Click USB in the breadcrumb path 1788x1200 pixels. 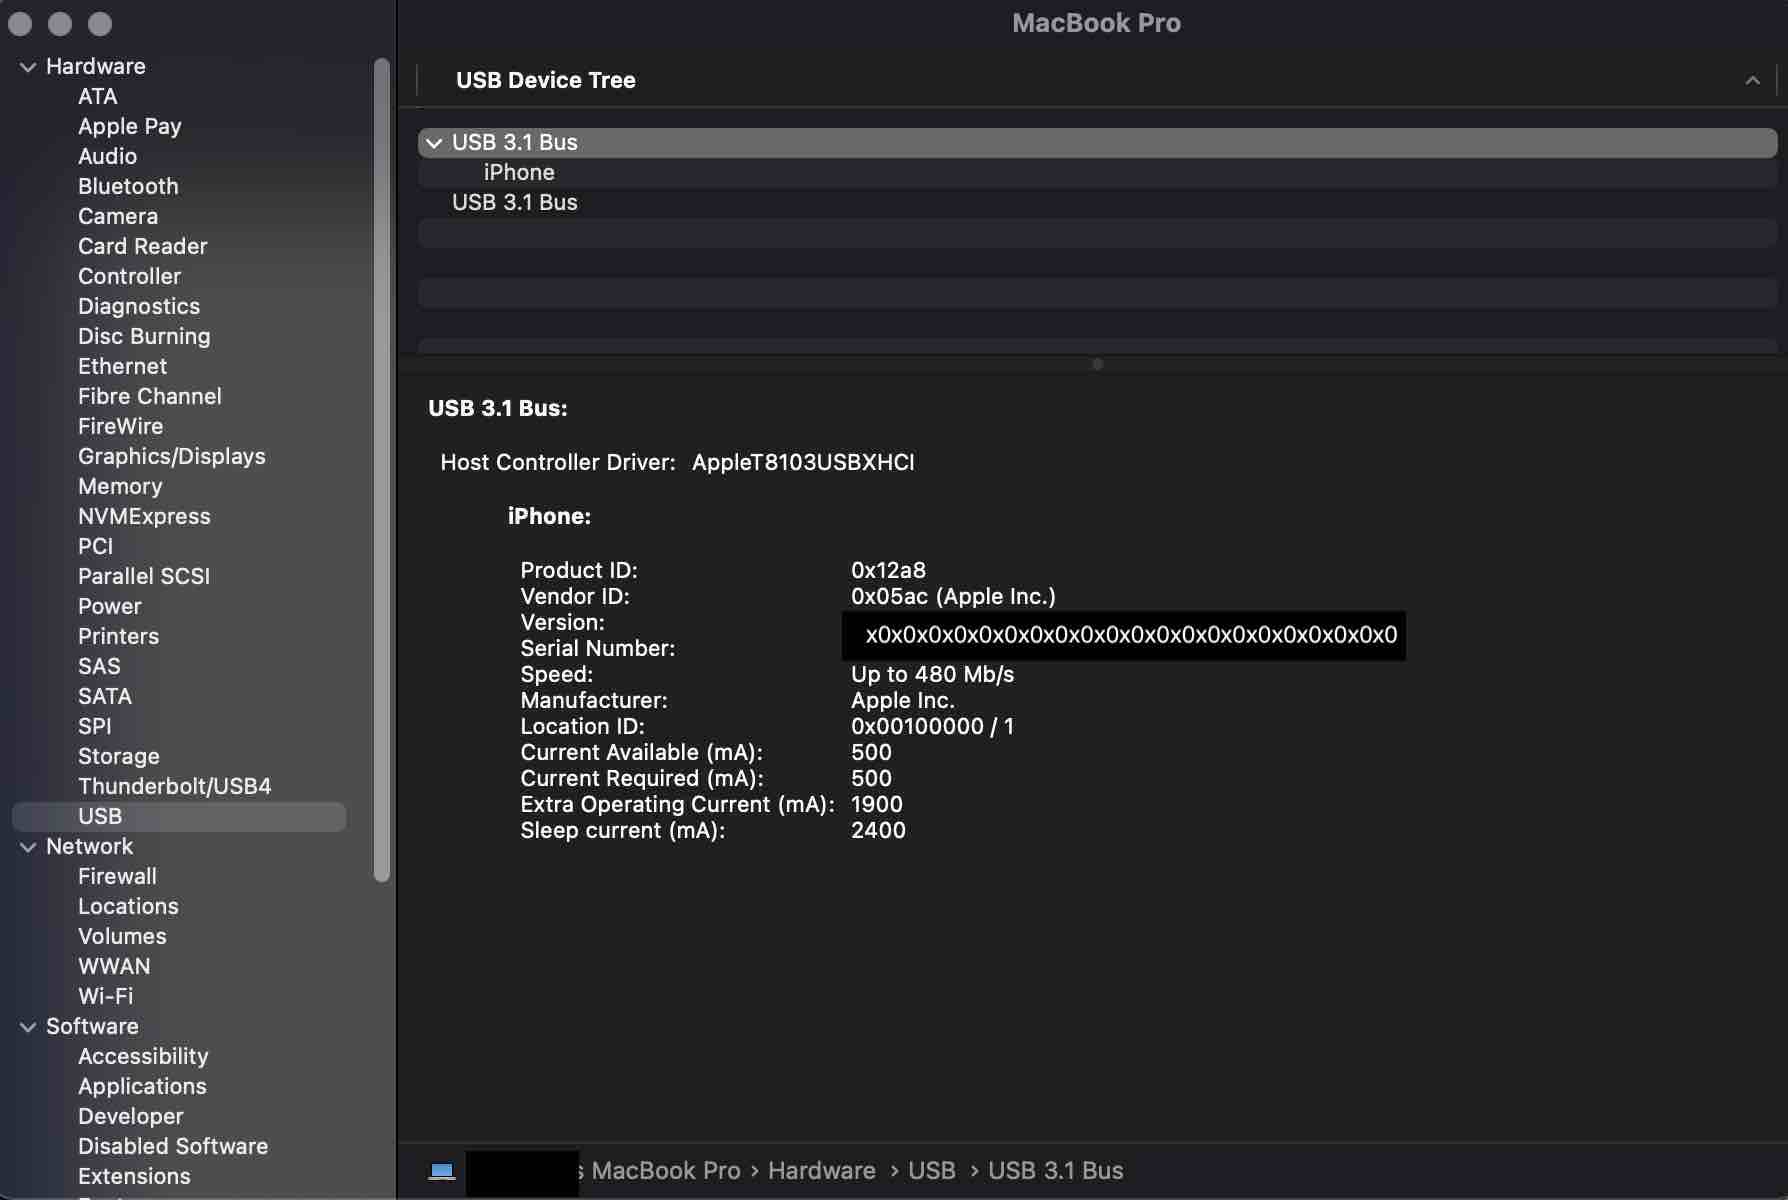pos(931,1170)
